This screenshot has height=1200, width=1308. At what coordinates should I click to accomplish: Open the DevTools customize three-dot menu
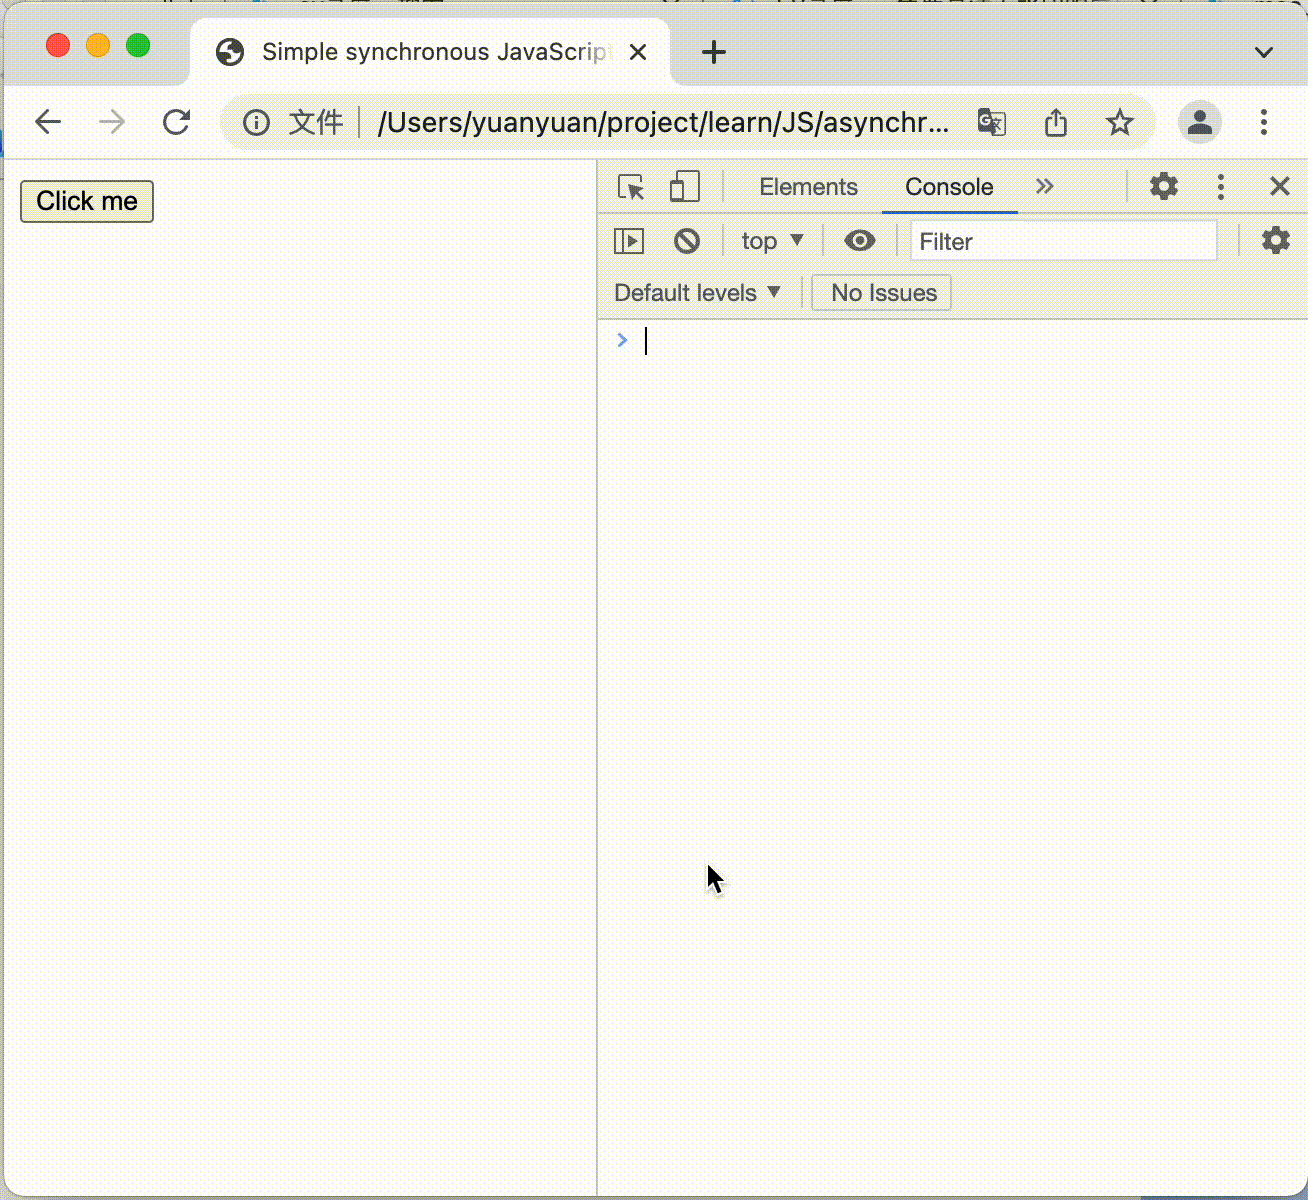[x=1221, y=187]
